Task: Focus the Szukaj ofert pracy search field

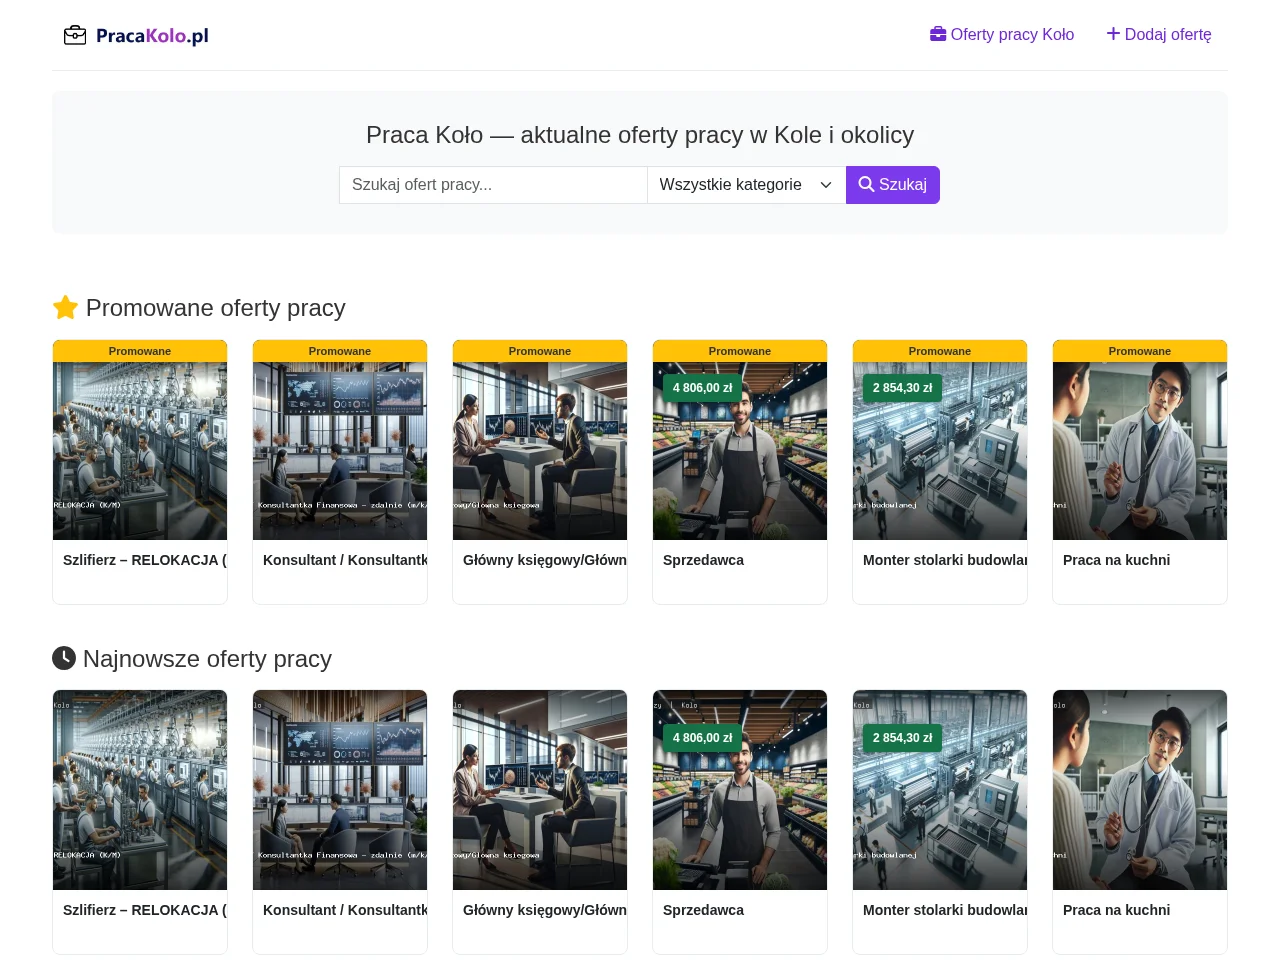Action: pyautogui.click(x=493, y=185)
